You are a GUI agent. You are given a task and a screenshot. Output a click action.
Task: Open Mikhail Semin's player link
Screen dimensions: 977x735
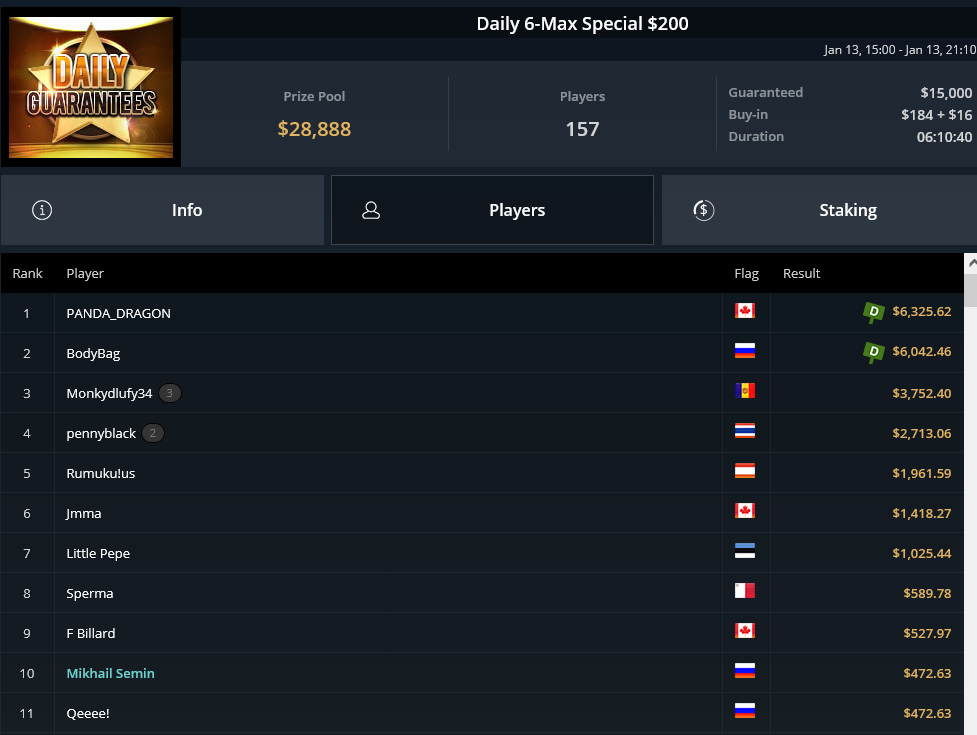coord(110,673)
